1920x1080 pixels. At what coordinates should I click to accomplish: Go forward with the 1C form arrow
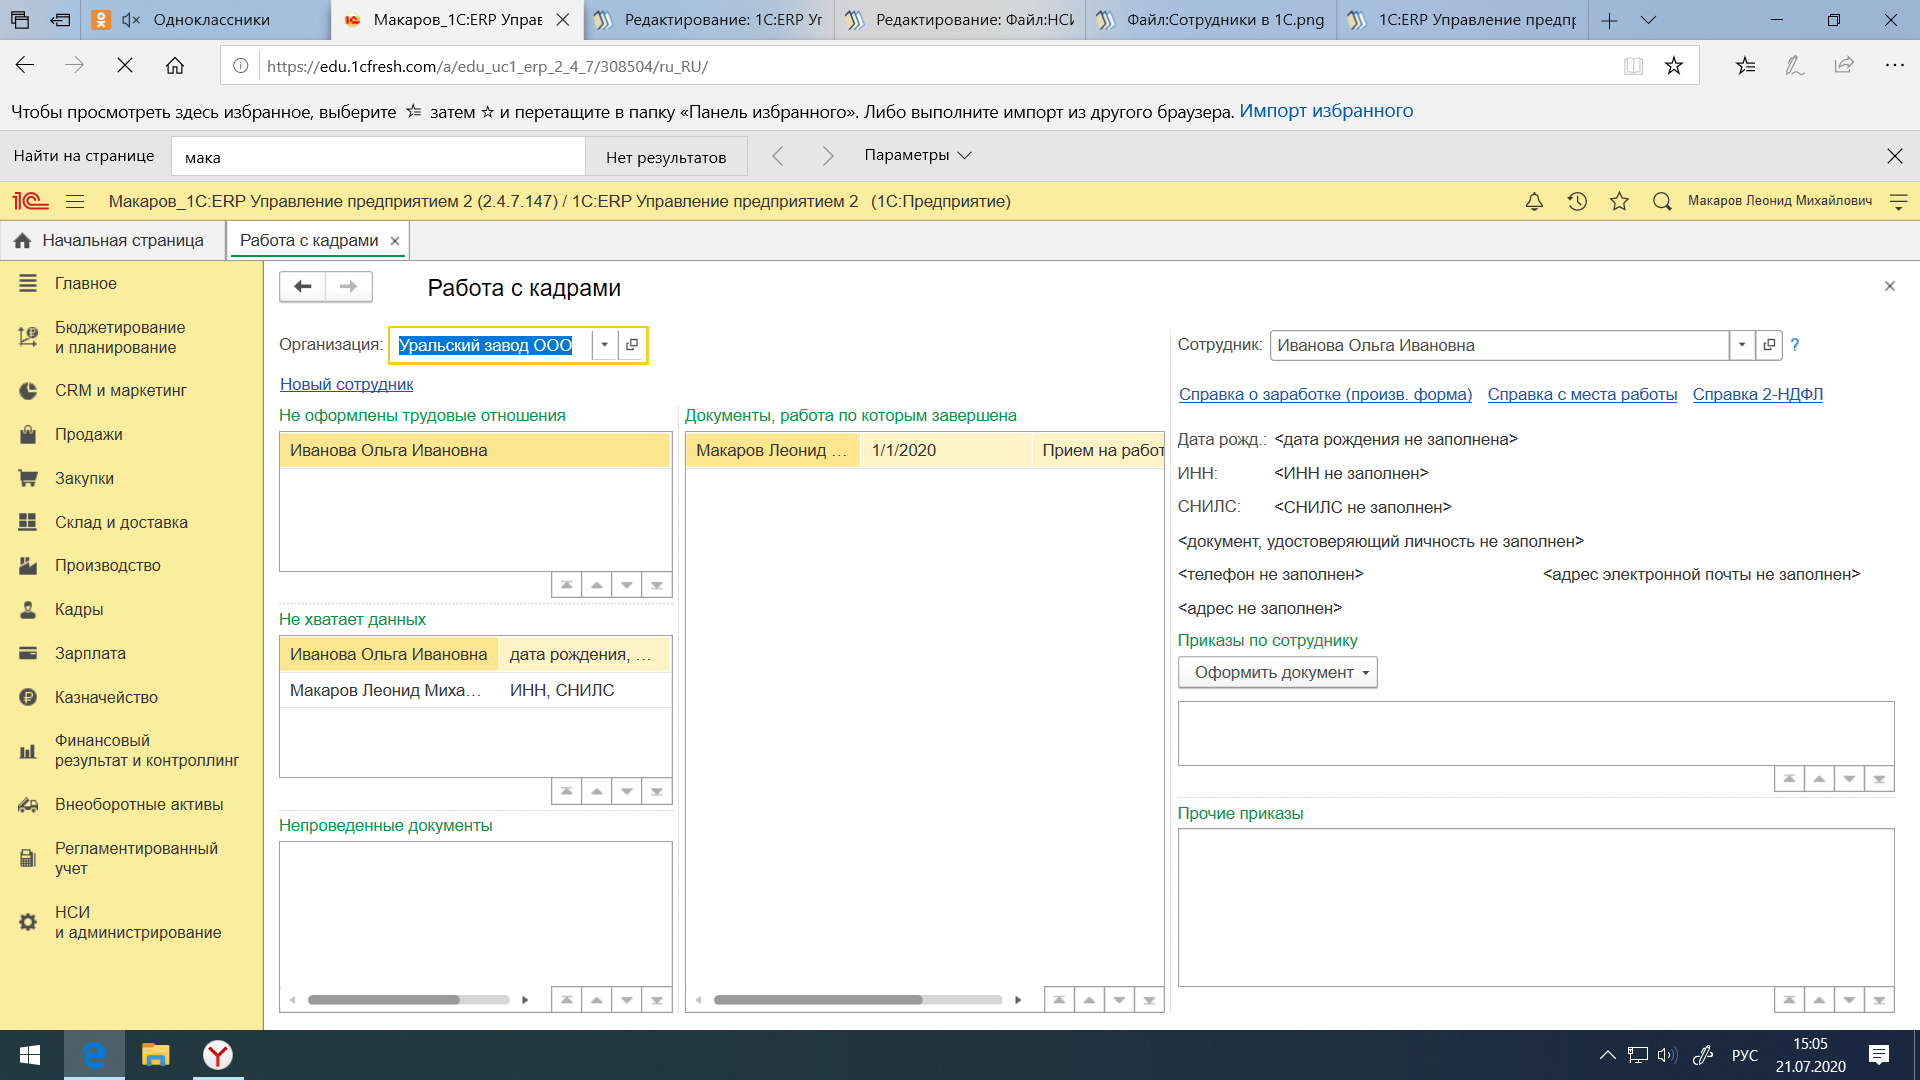pos(348,287)
